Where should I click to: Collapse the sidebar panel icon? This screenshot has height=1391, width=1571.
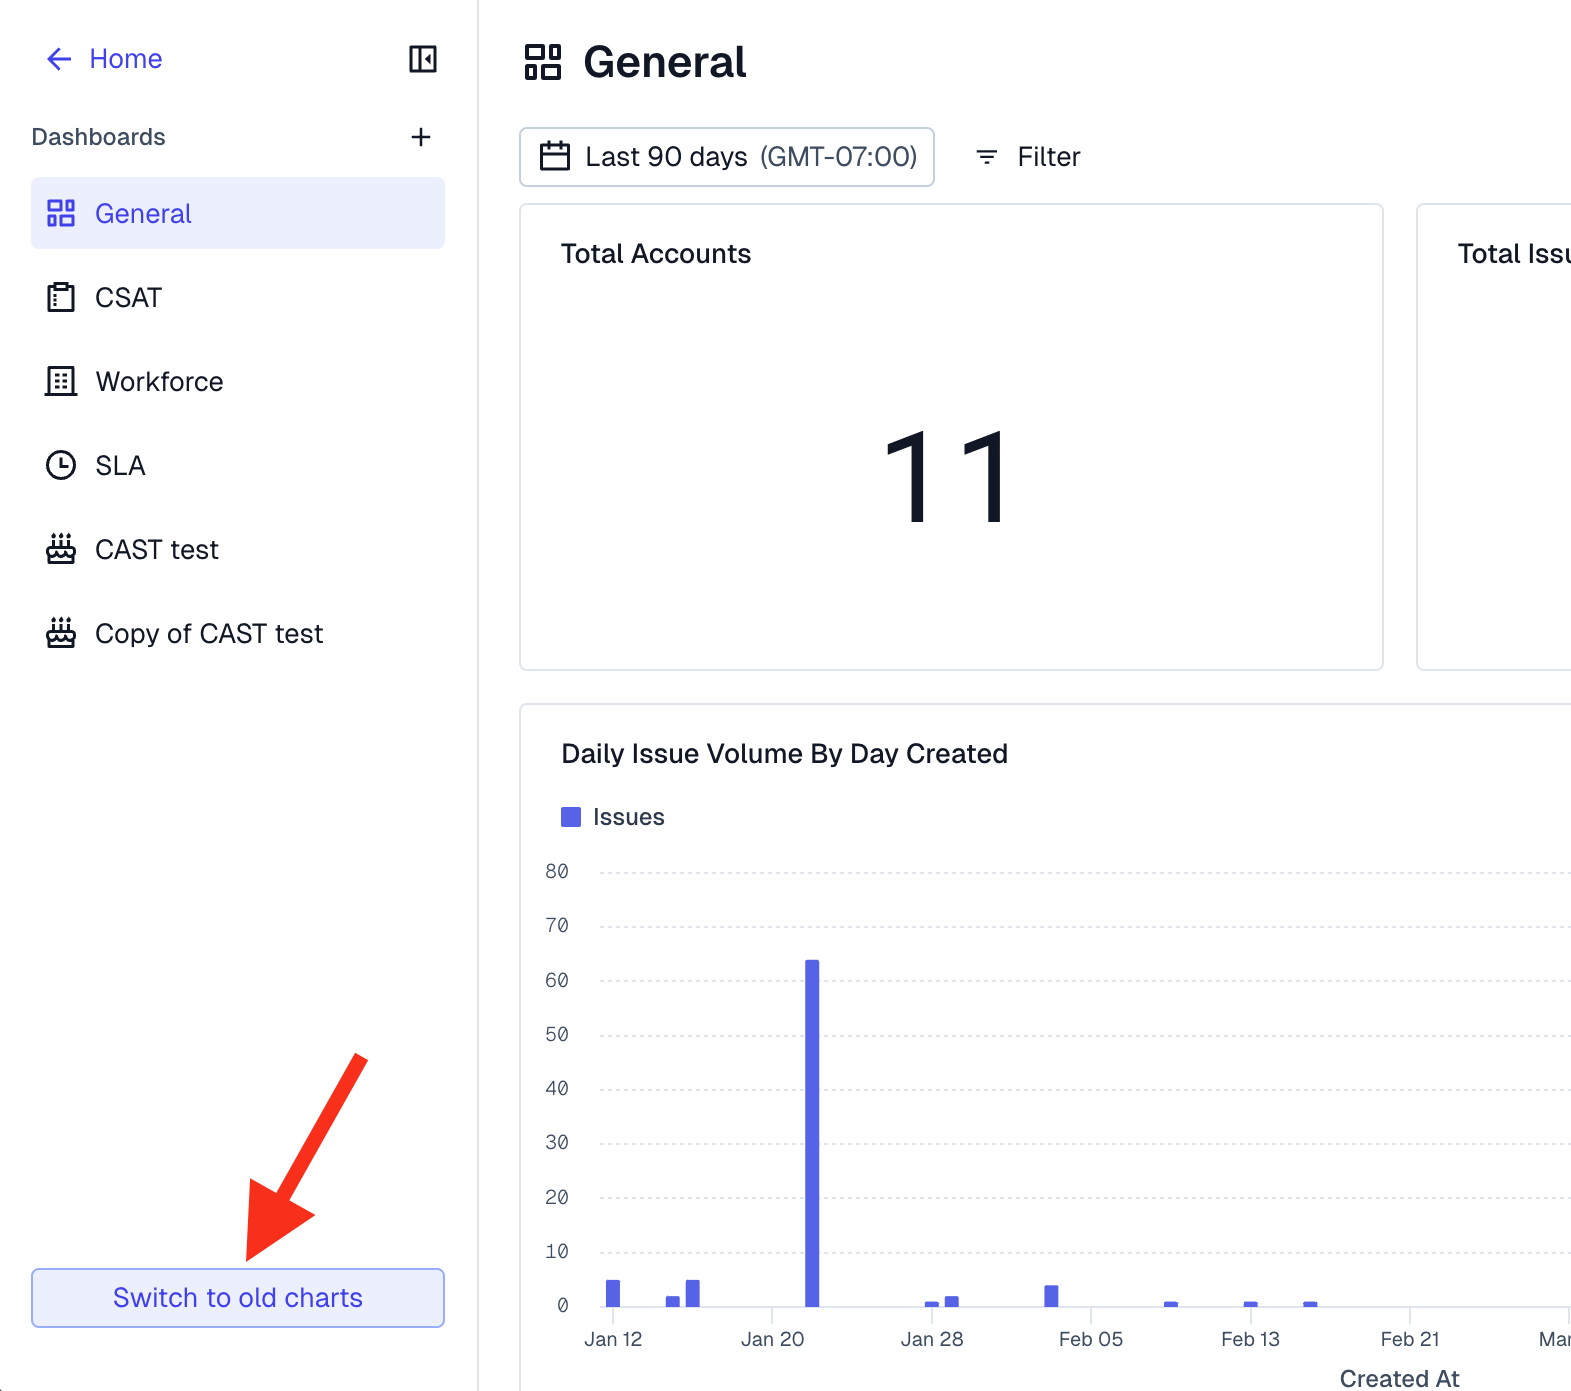click(x=422, y=59)
